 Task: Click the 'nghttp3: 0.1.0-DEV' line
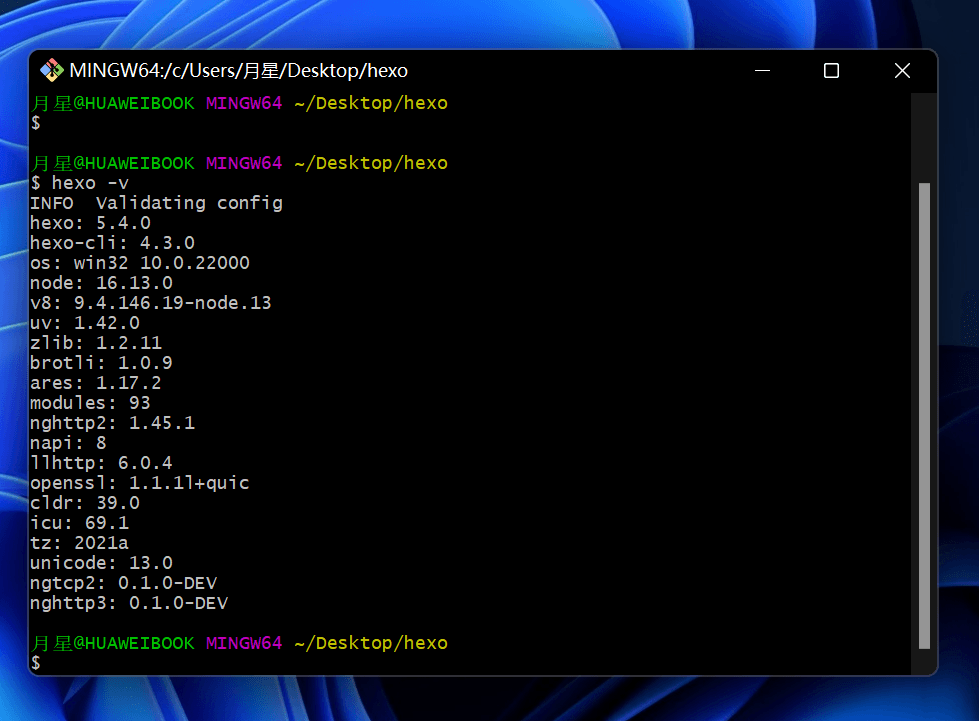(x=129, y=602)
